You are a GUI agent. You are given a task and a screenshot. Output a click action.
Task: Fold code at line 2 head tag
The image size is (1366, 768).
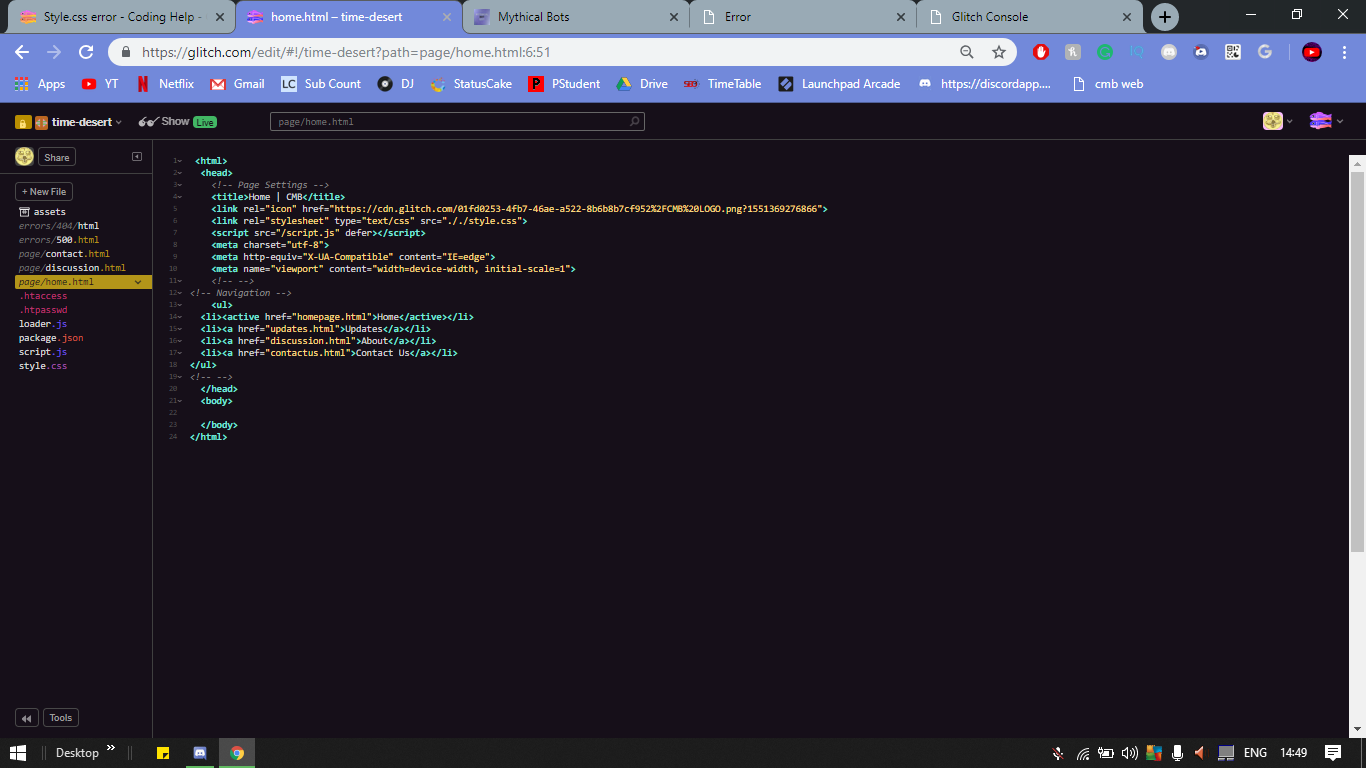coord(179,173)
